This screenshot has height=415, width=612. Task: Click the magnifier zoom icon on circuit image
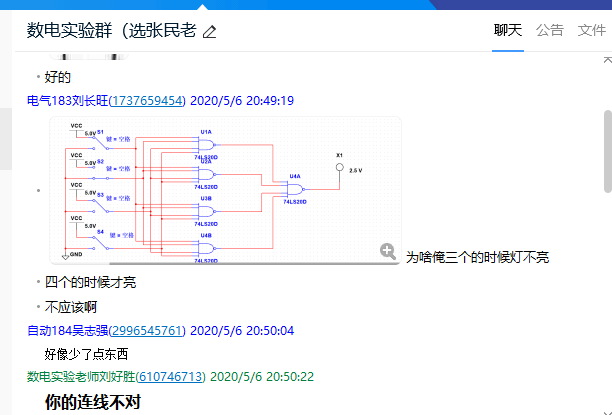coord(388,252)
